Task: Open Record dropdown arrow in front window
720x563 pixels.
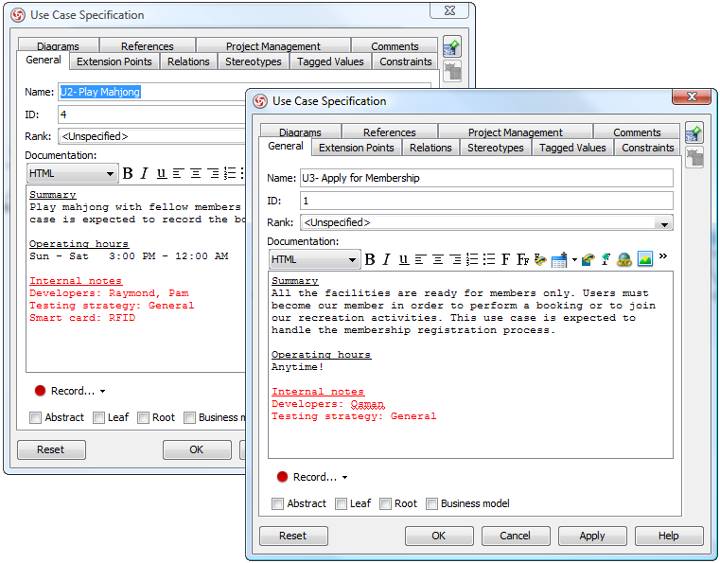Action: (x=345, y=478)
